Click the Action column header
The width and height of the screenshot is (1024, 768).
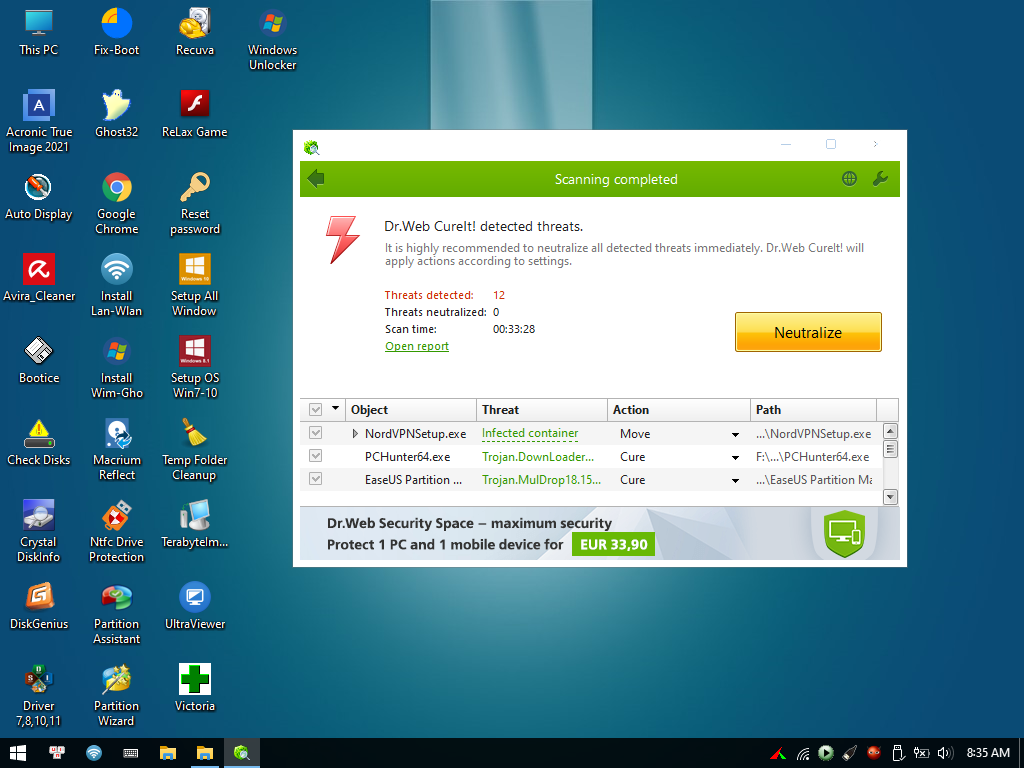[679, 409]
